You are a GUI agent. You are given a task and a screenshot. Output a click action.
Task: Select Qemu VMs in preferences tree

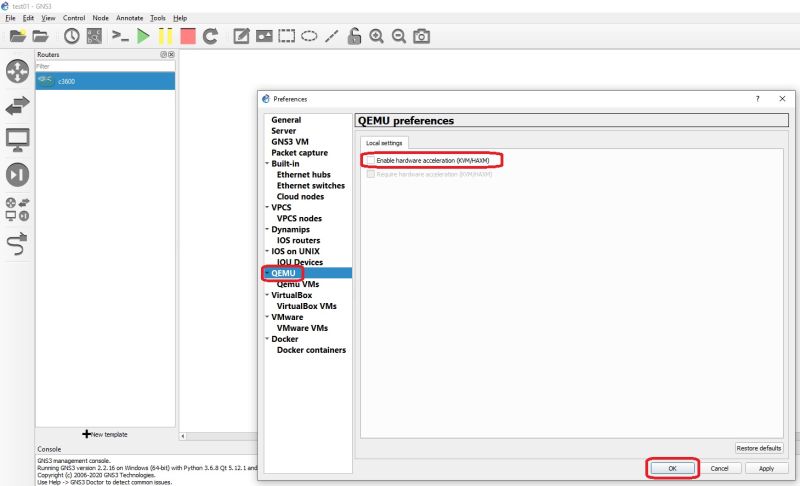pos(298,284)
